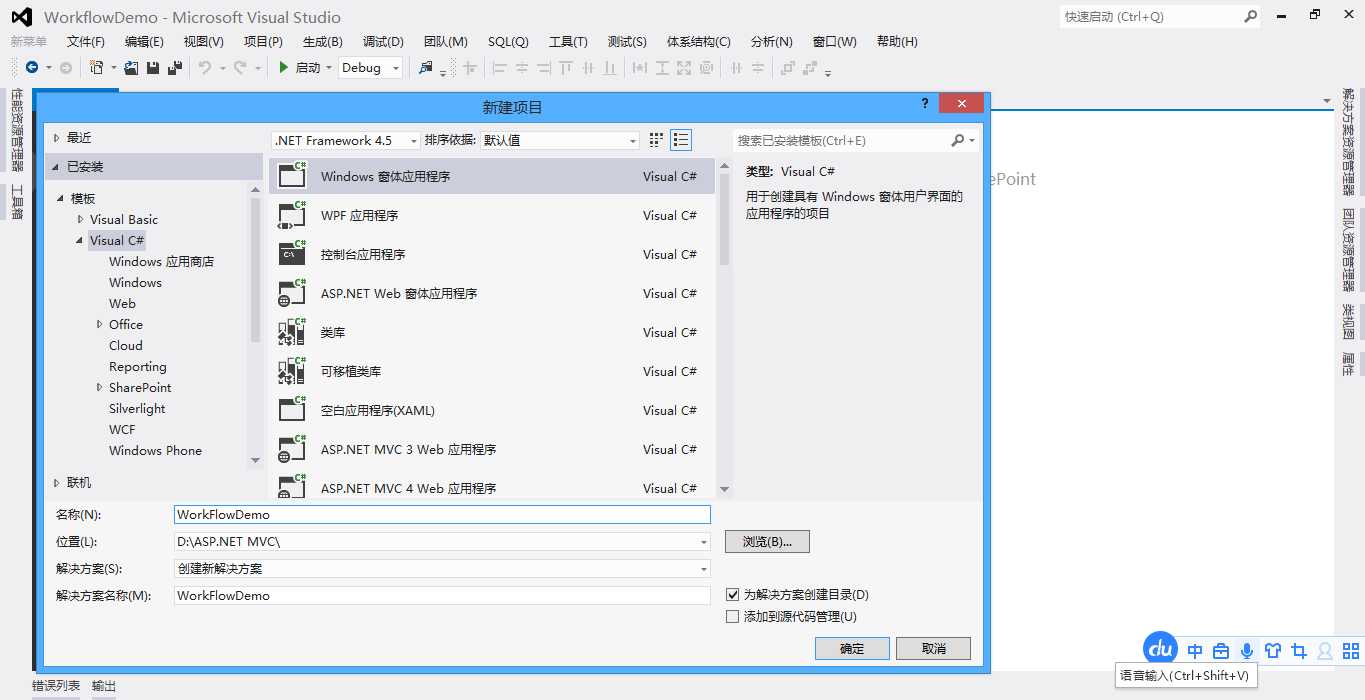Image resolution: width=1365 pixels, height=700 pixels.
Task: Open the 调试(D) menu
Action: coord(383,41)
